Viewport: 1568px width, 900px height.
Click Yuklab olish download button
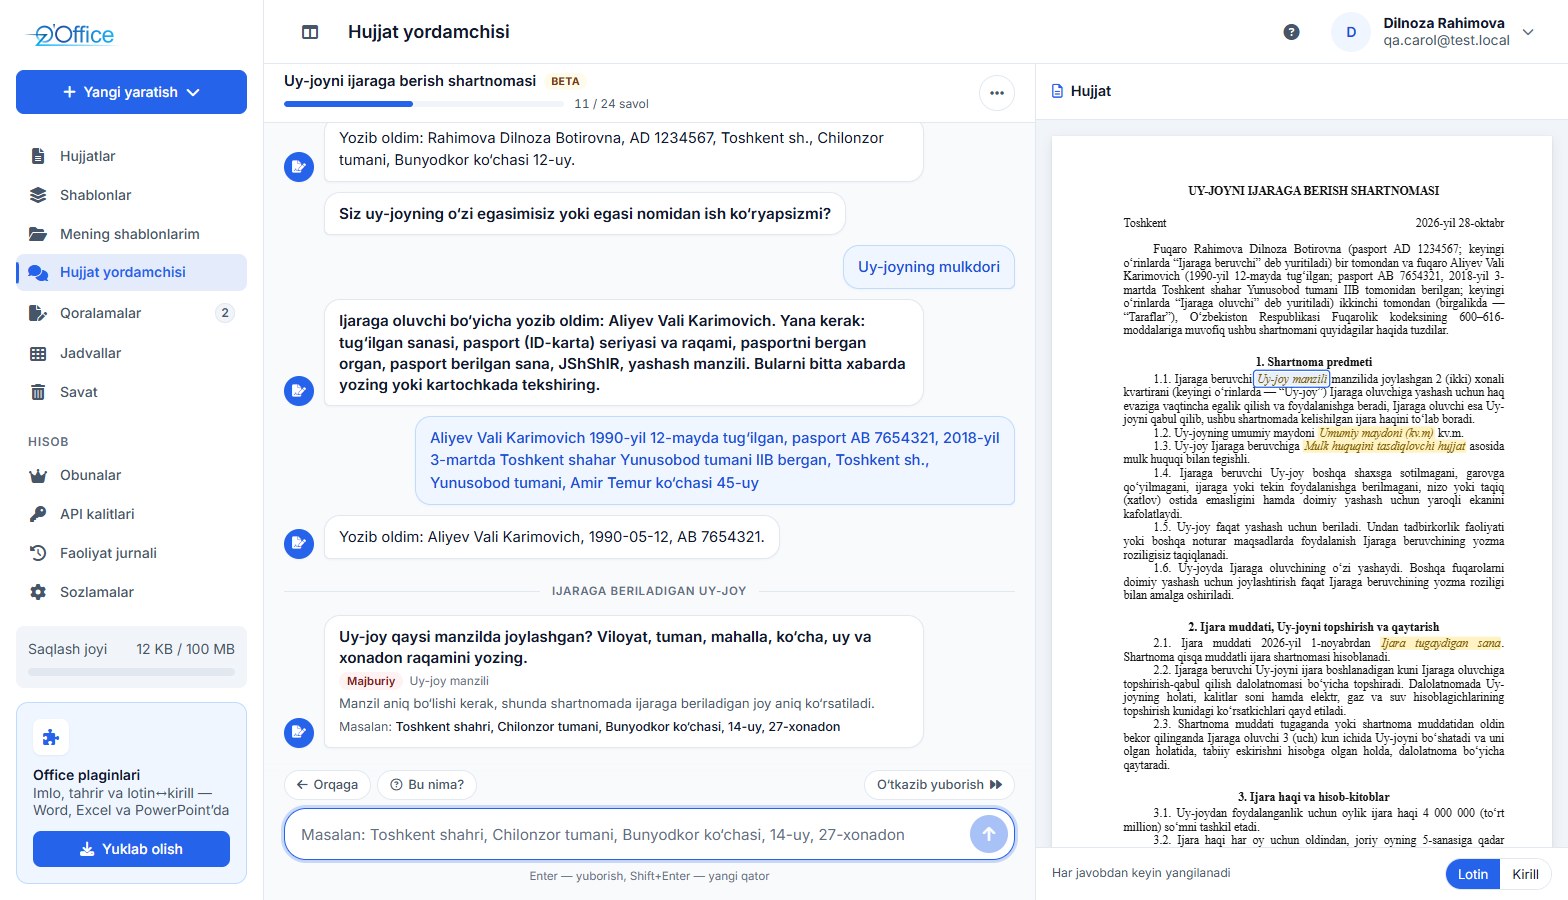[x=131, y=849]
